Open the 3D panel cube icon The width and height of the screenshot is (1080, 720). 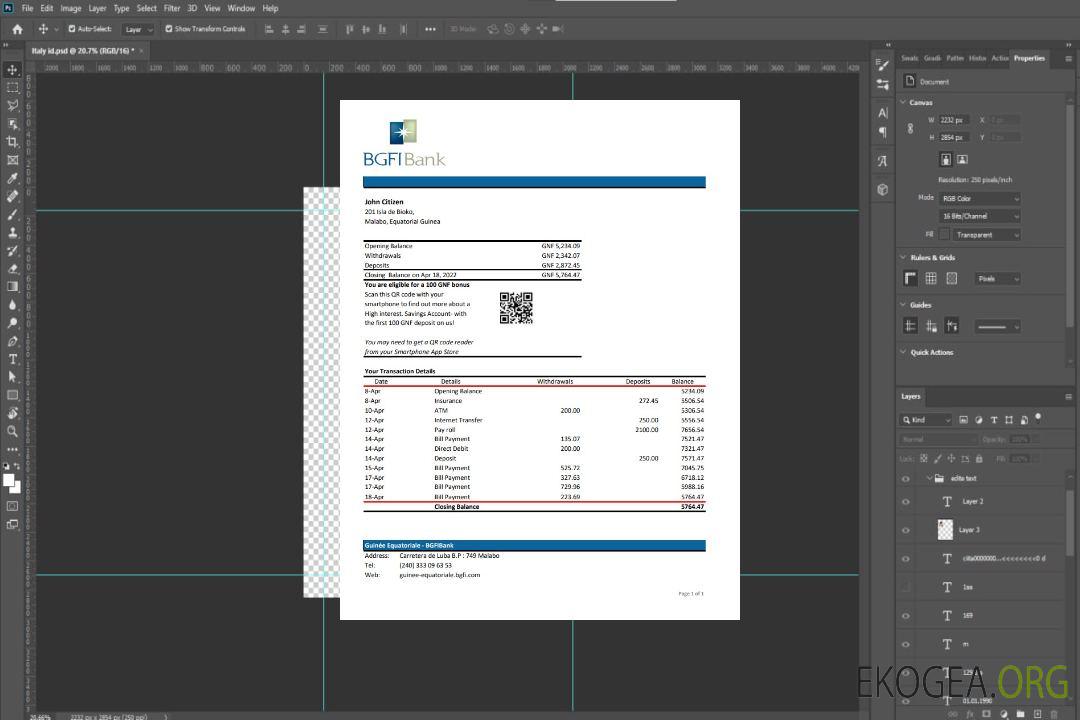pos(882,189)
